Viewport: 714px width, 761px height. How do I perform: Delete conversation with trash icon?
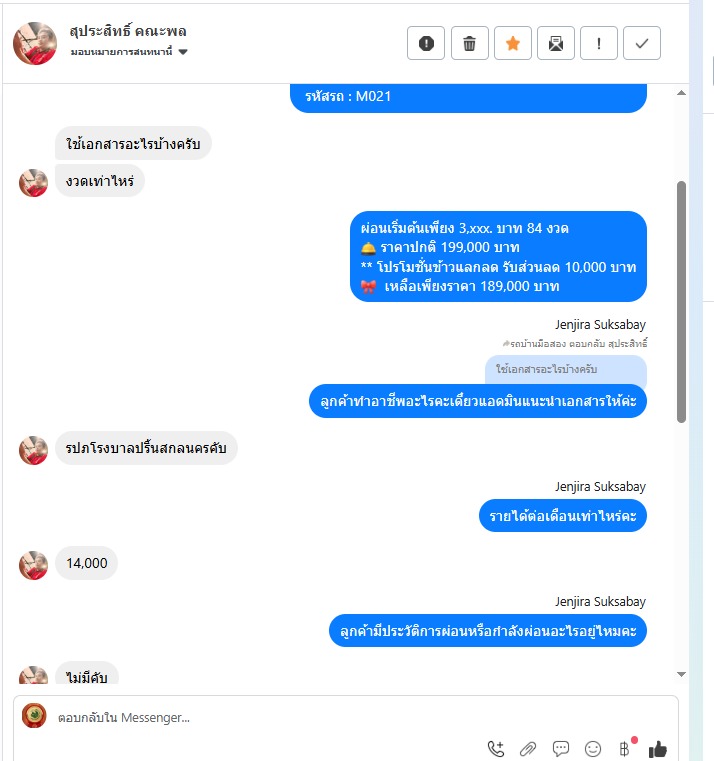coord(469,43)
